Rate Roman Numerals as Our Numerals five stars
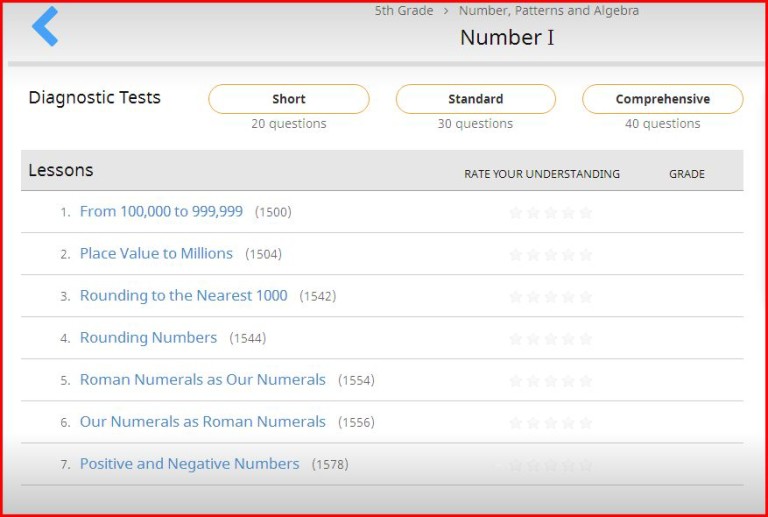Image resolution: width=768 pixels, height=517 pixels. (586, 381)
